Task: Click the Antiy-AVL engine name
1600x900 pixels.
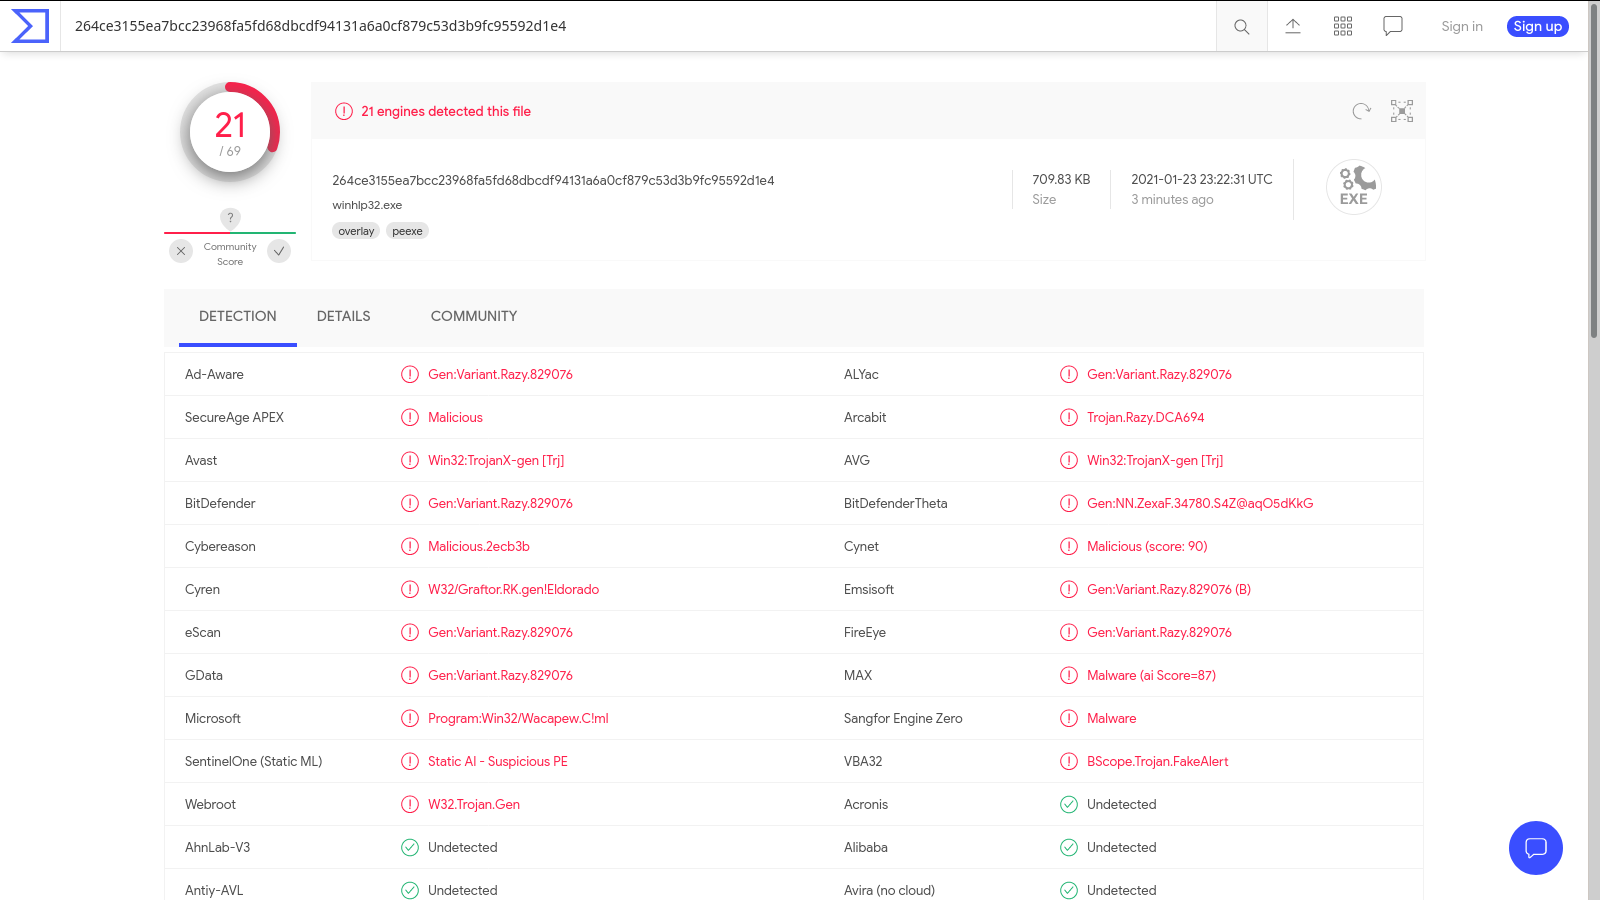Action: [214, 890]
